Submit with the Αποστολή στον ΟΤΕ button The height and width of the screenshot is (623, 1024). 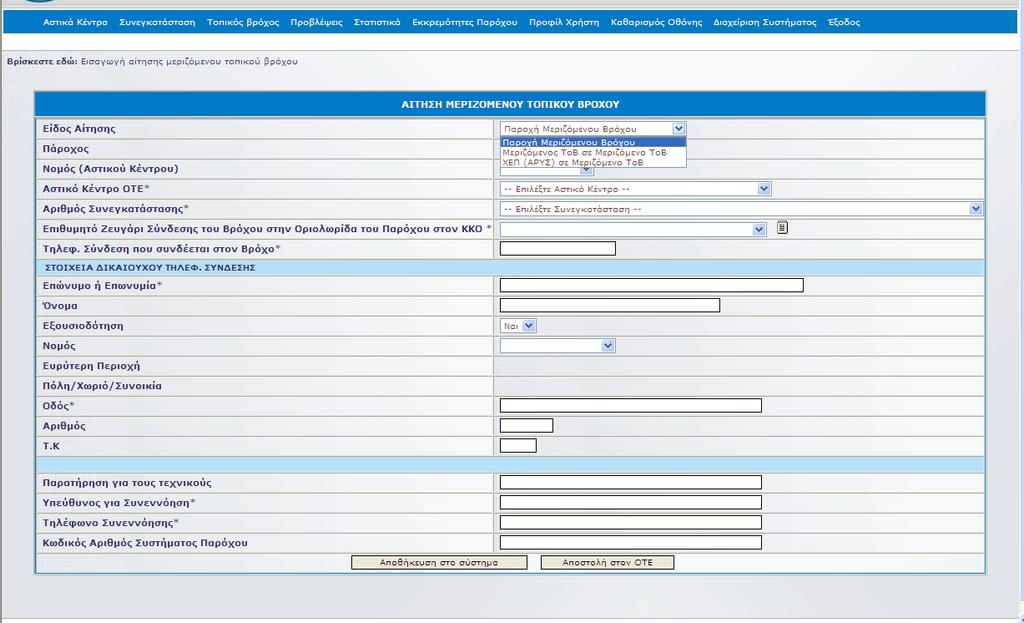[x=607, y=562]
